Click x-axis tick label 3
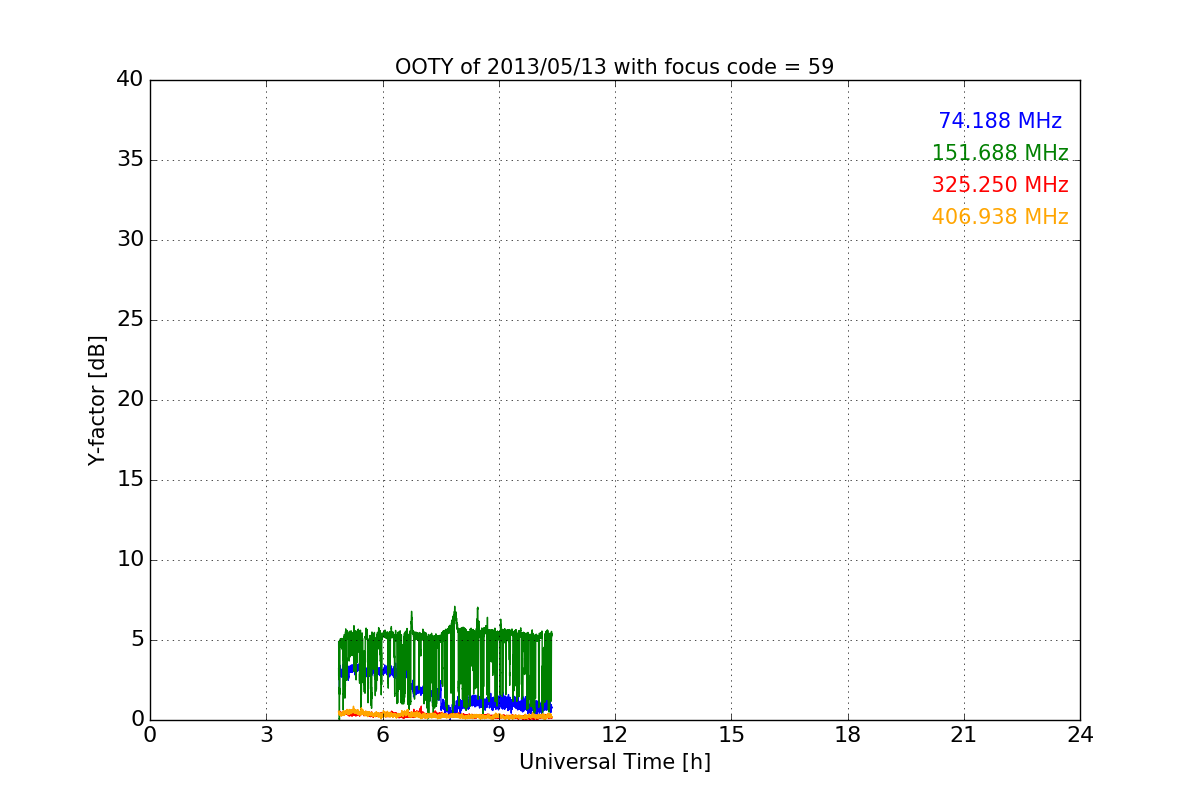The image size is (1200, 800). click(266, 735)
